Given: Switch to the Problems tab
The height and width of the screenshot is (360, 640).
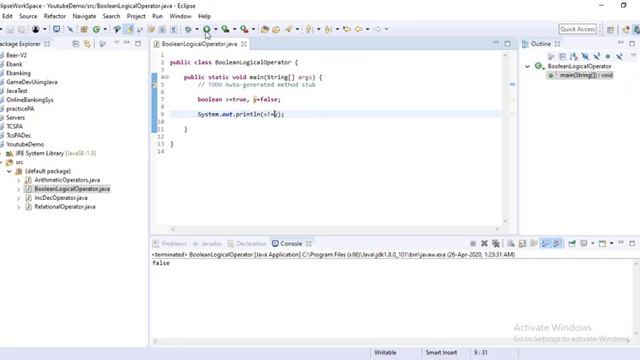Looking at the screenshot, I should click(170, 244).
